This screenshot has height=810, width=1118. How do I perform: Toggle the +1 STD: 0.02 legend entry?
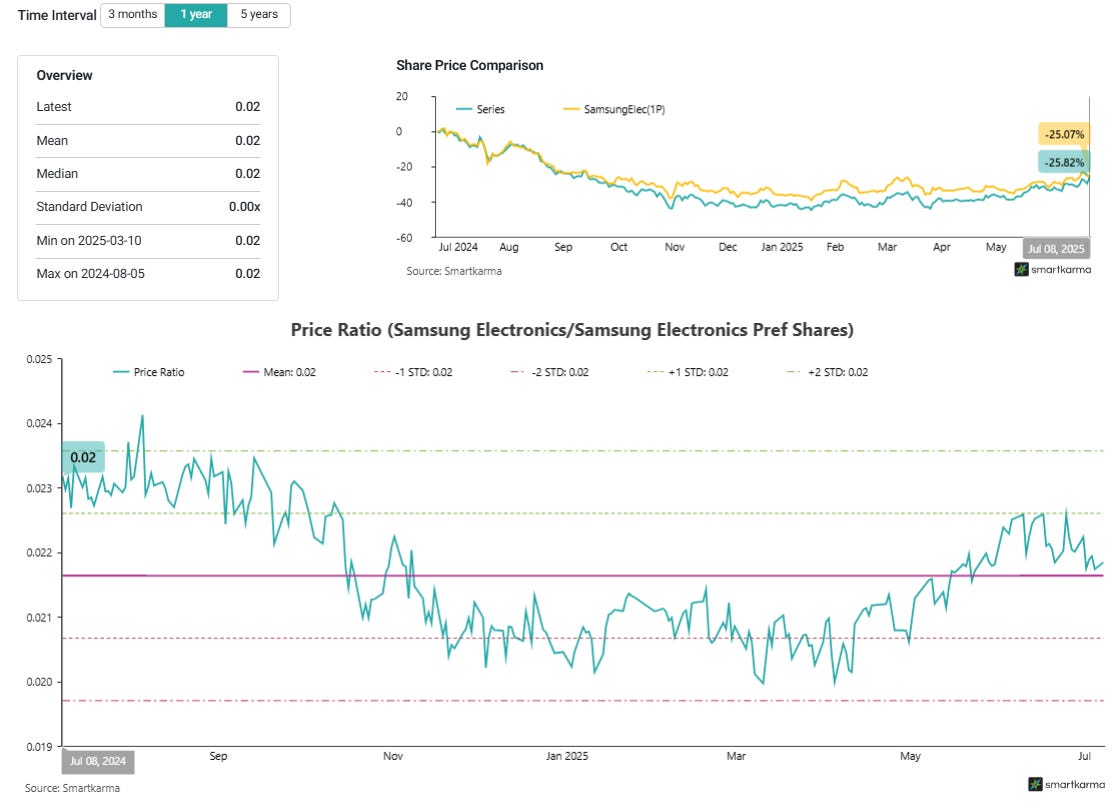[687, 372]
